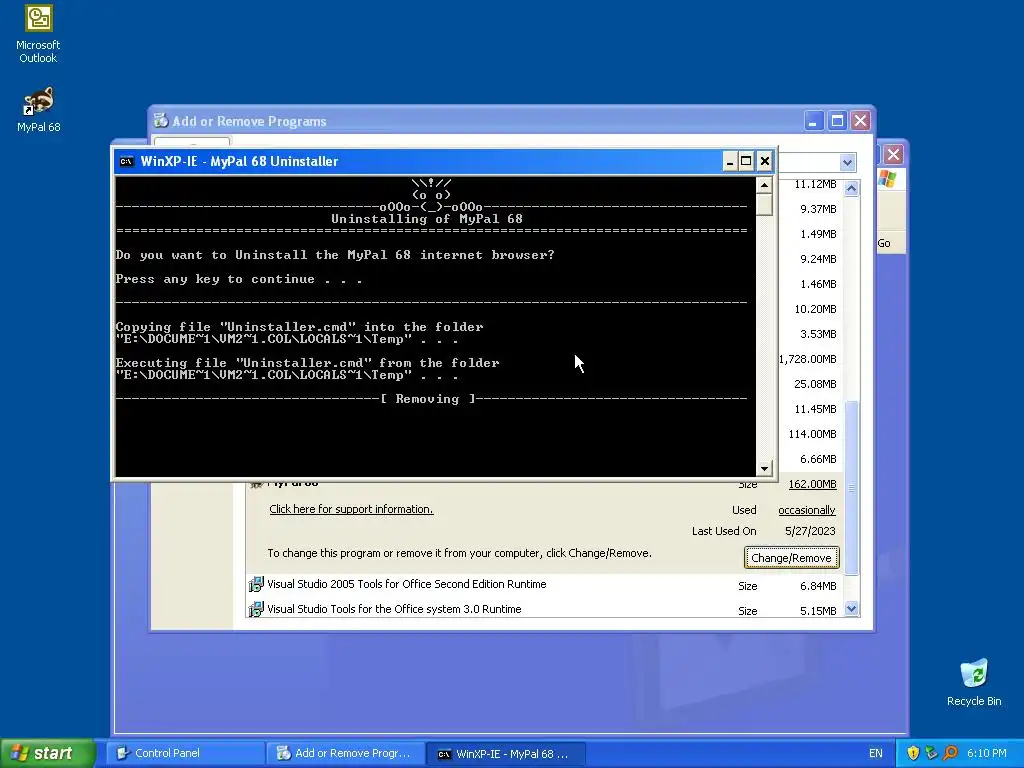Maximize the Add or Remove Programs window
The height and width of the screenshot is (768, 1024).
click(837, 121)
